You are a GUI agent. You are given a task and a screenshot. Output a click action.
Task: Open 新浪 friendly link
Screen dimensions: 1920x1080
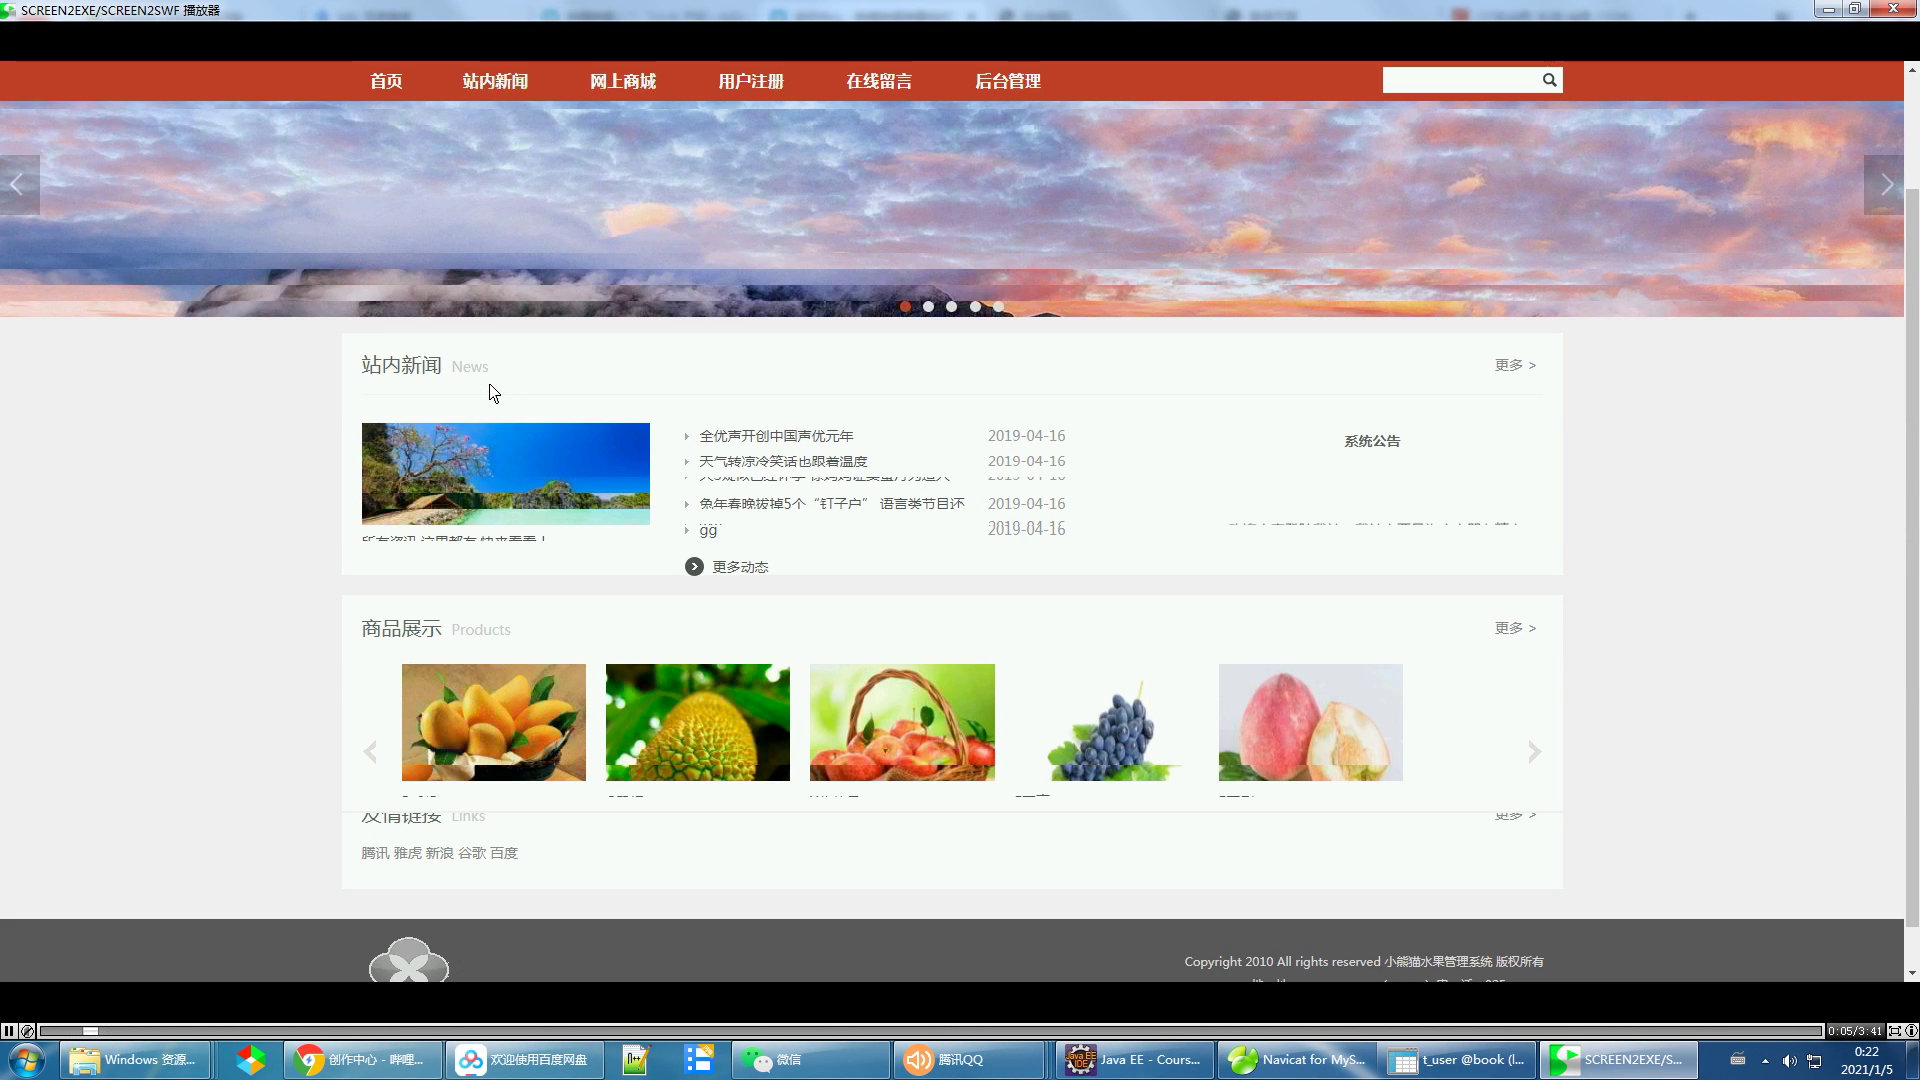pos(439,853)
